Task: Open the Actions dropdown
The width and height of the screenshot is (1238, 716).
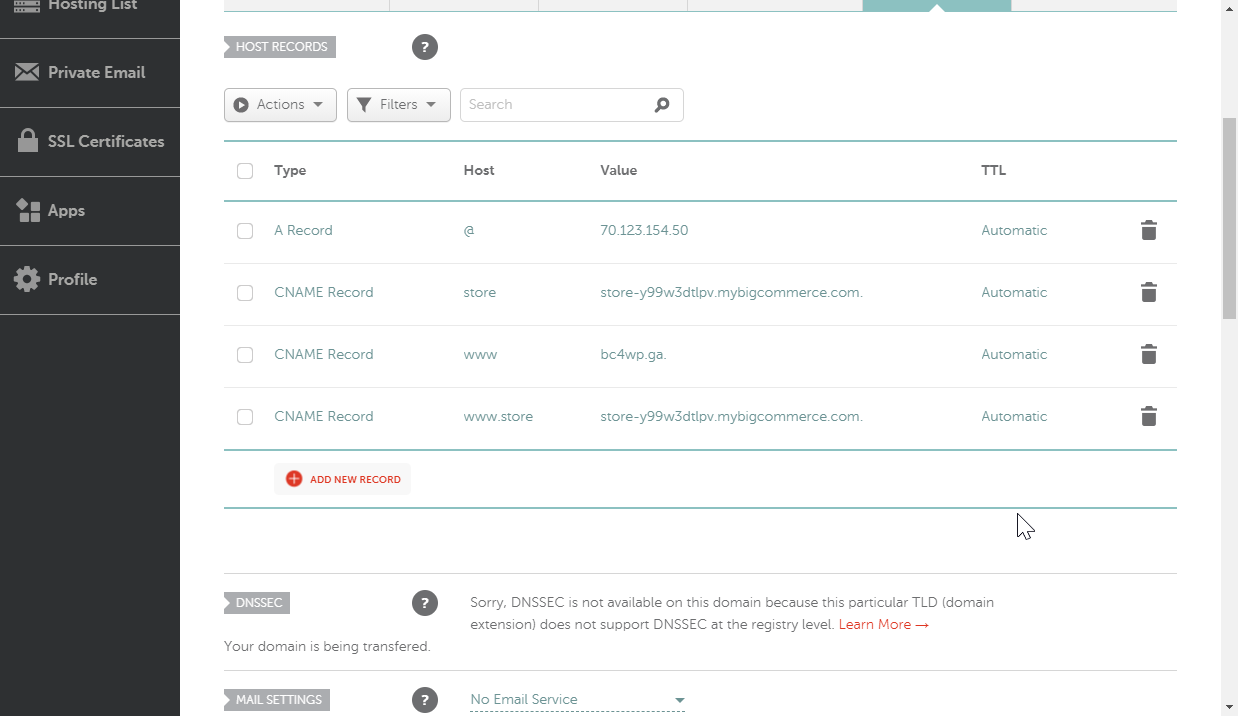Action: click(x=280, y=105)
